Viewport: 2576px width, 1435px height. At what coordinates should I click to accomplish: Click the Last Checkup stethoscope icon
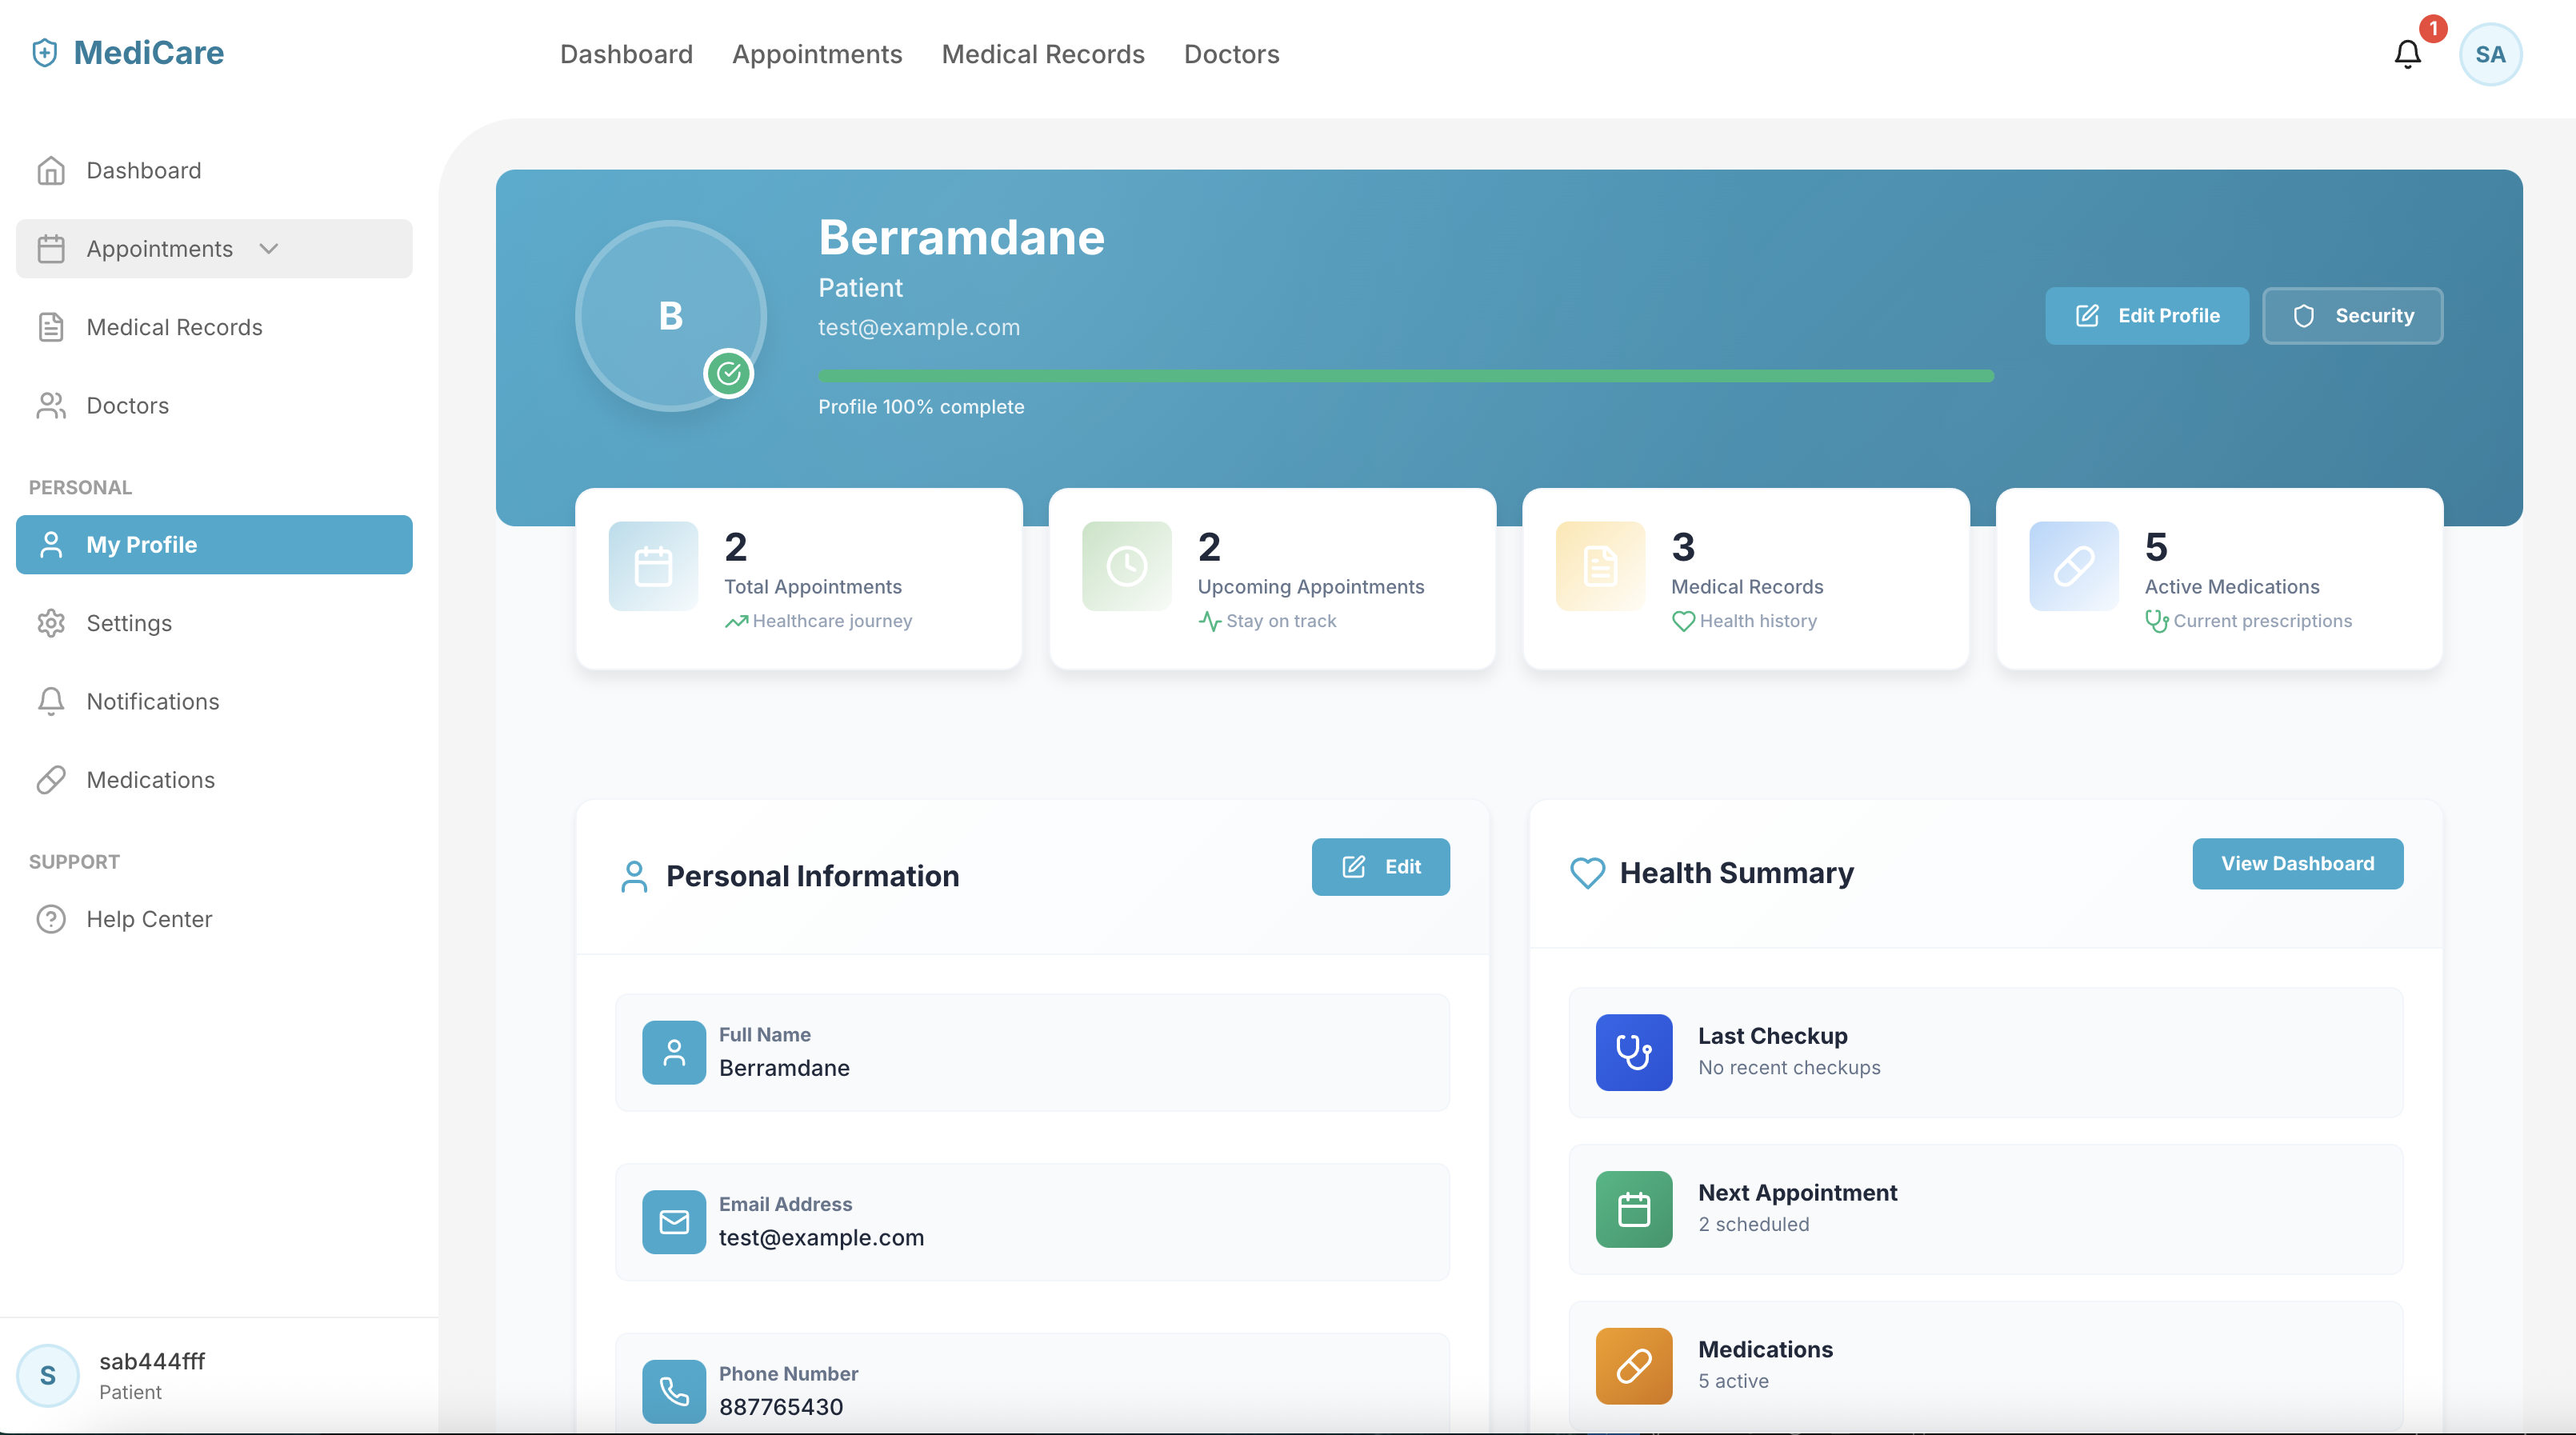[x=1633, y=1052]
